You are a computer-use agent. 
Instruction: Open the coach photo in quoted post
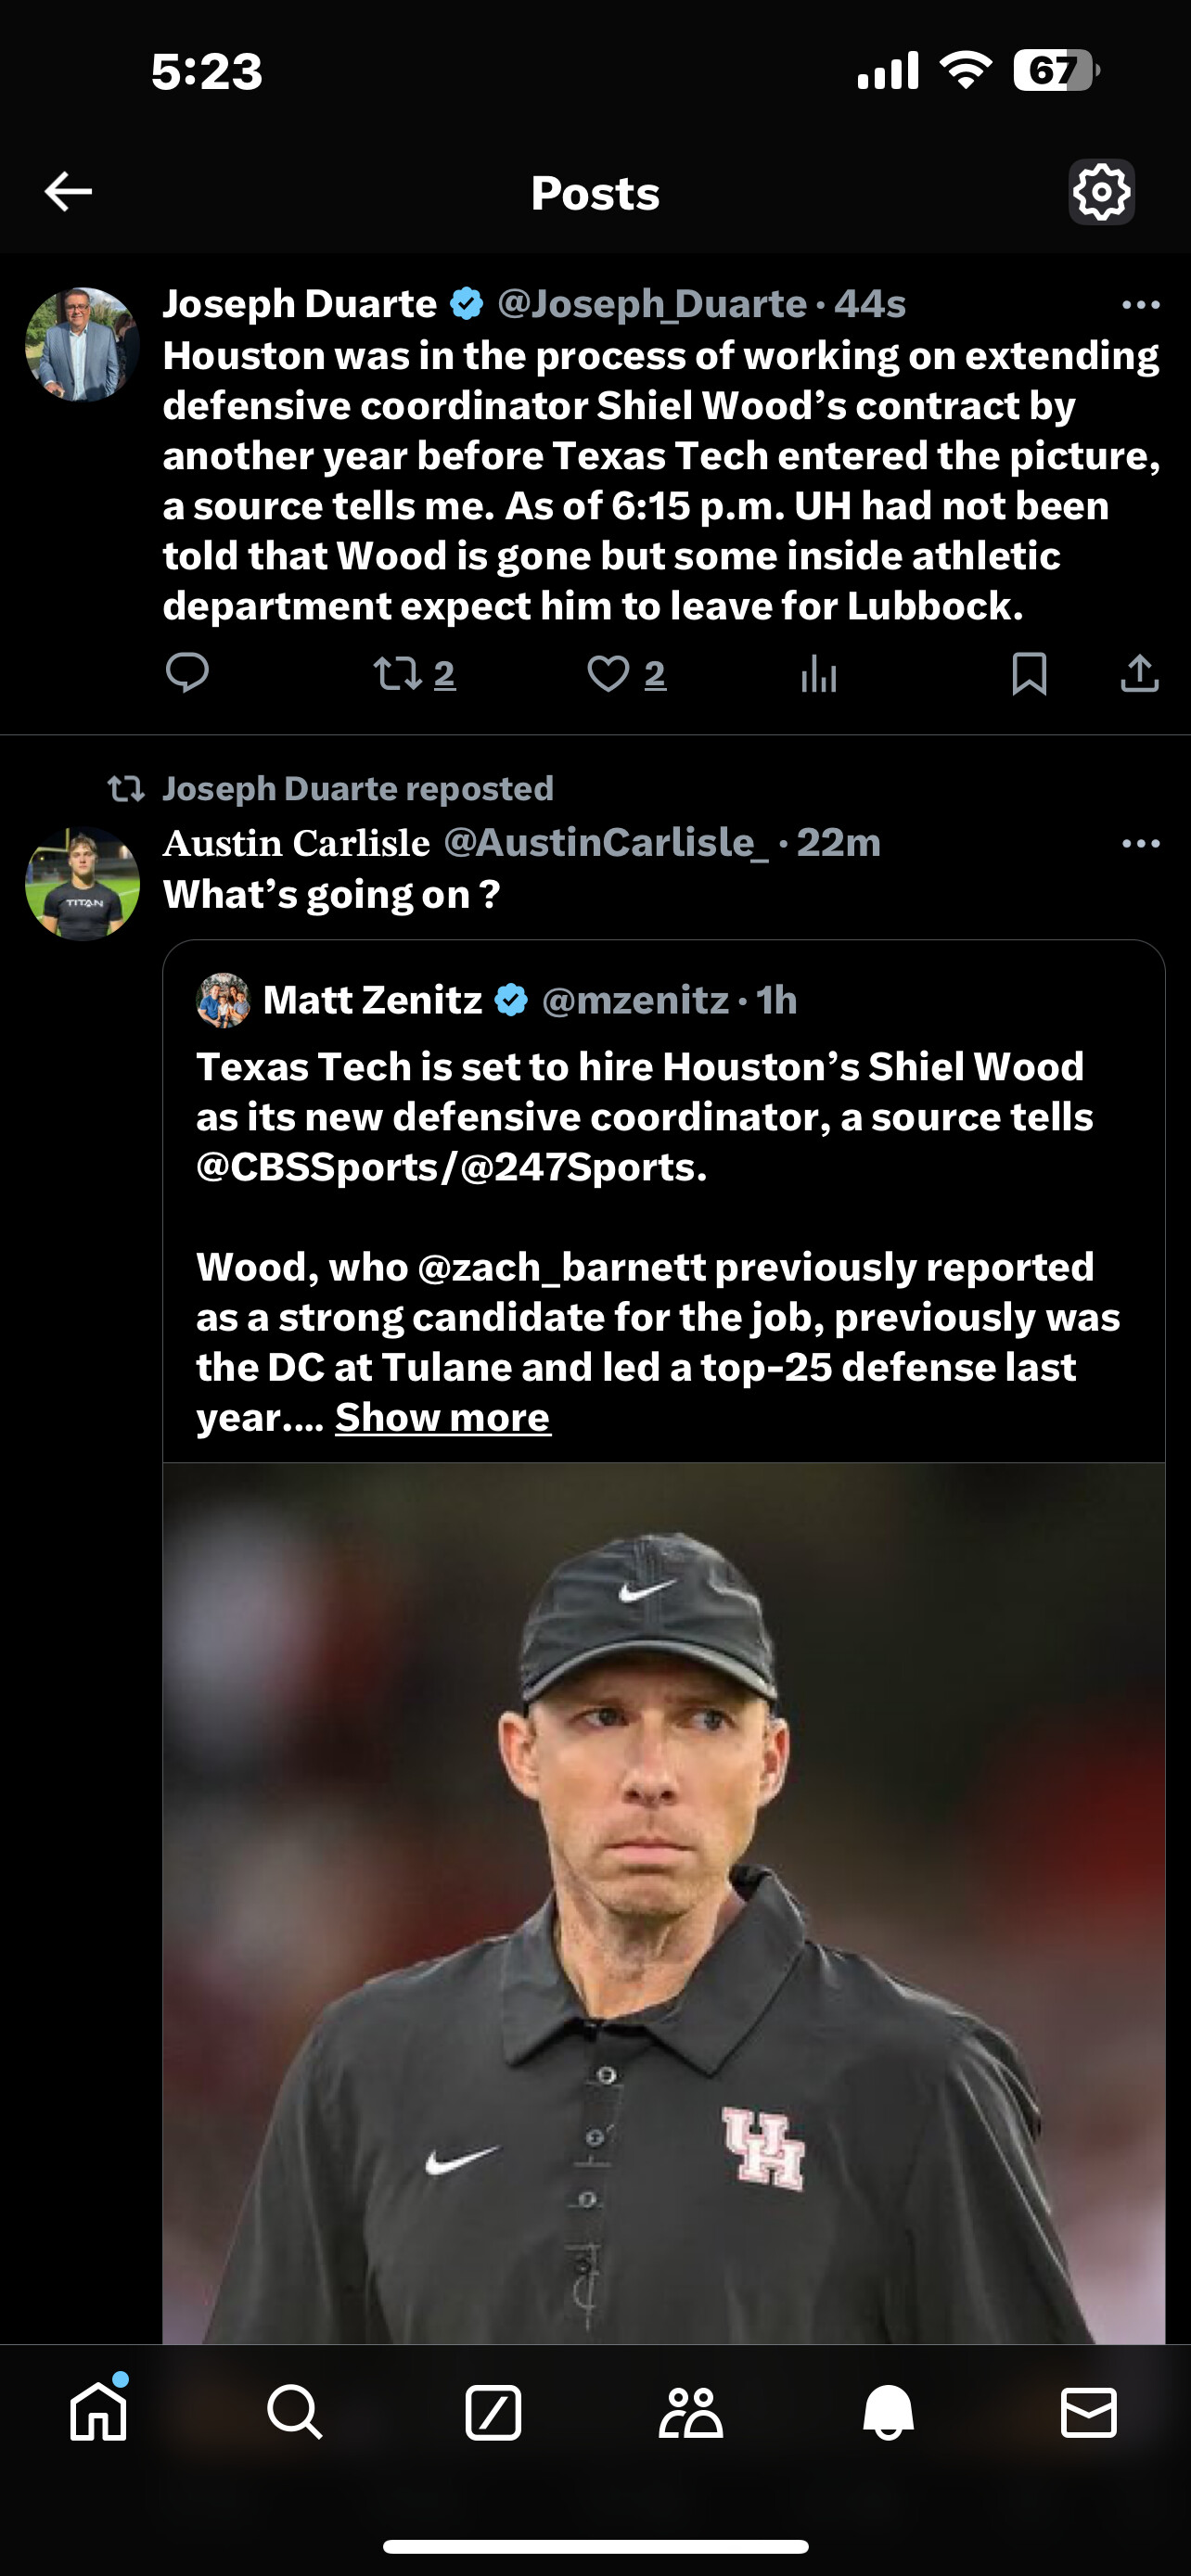[x=664, y=1900]
